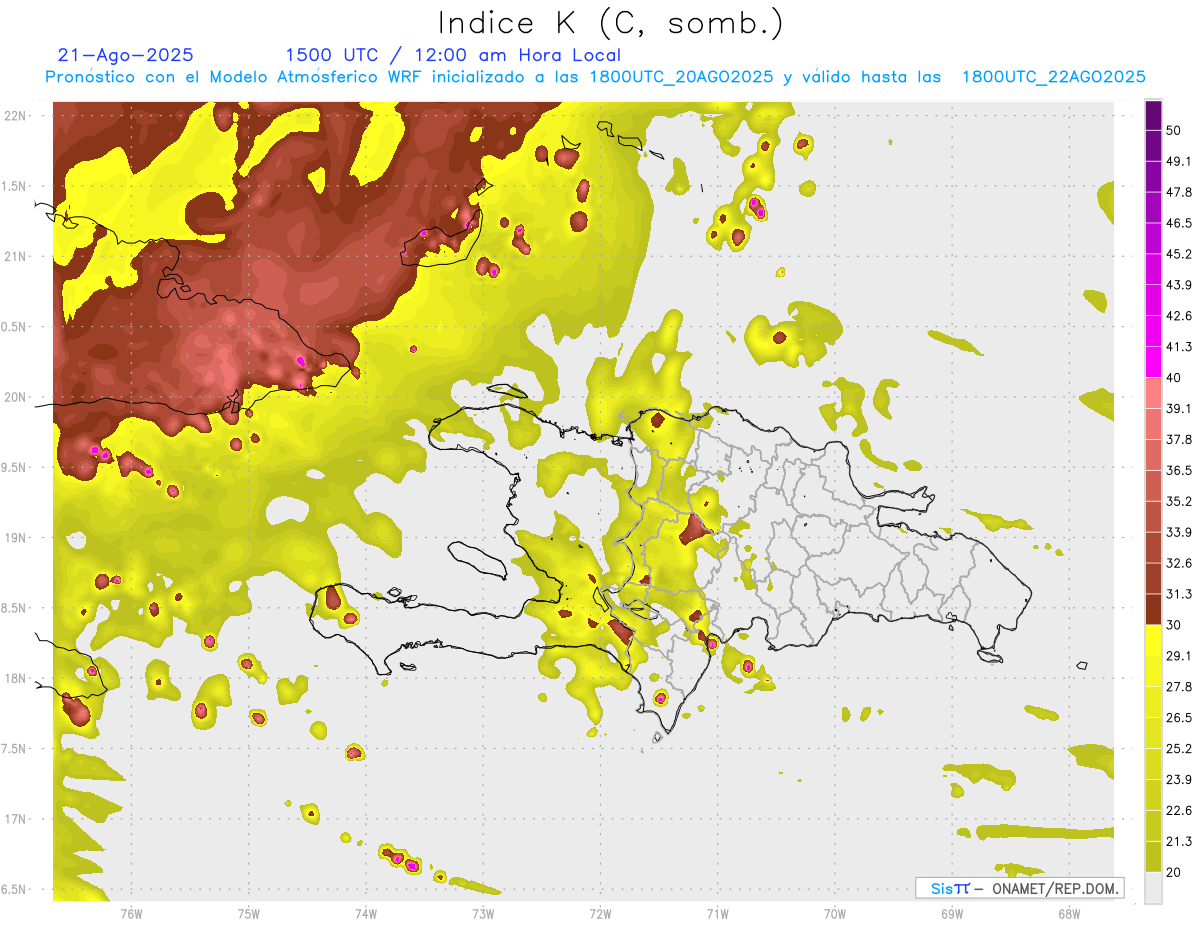Click the '33.9' color scale value
Screen dimensions: 1200x927
(x=1179, y=532)
